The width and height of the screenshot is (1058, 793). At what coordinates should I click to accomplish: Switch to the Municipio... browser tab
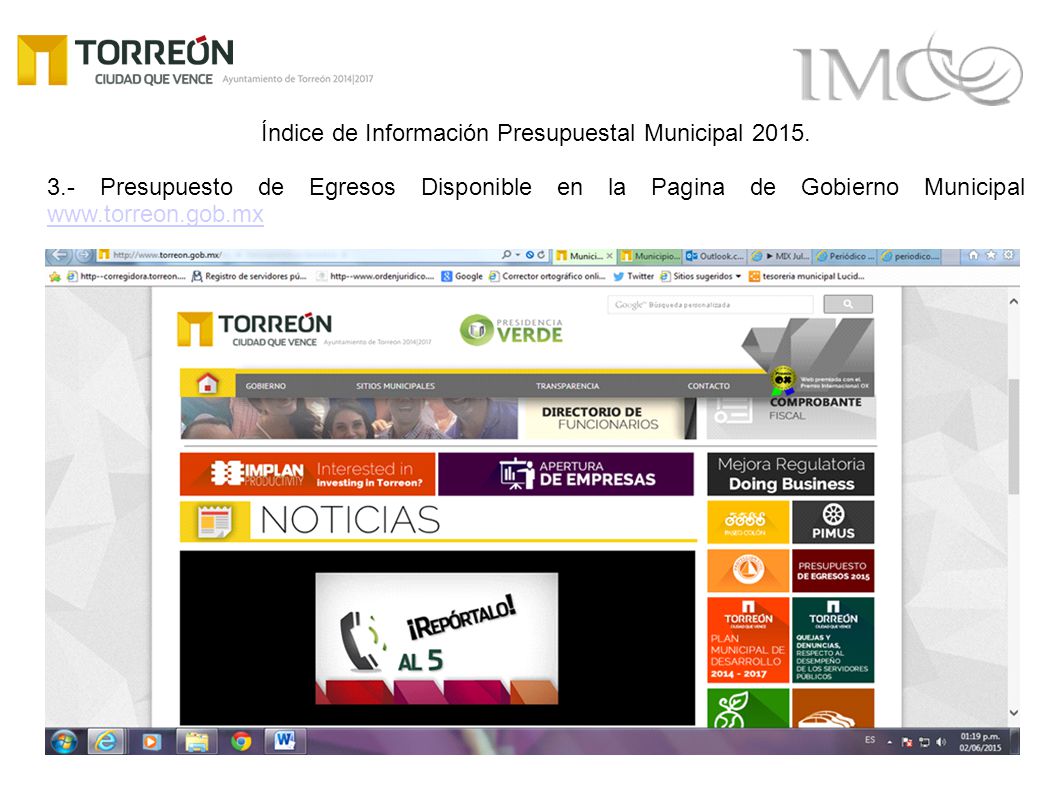click(x=650, y=256)
